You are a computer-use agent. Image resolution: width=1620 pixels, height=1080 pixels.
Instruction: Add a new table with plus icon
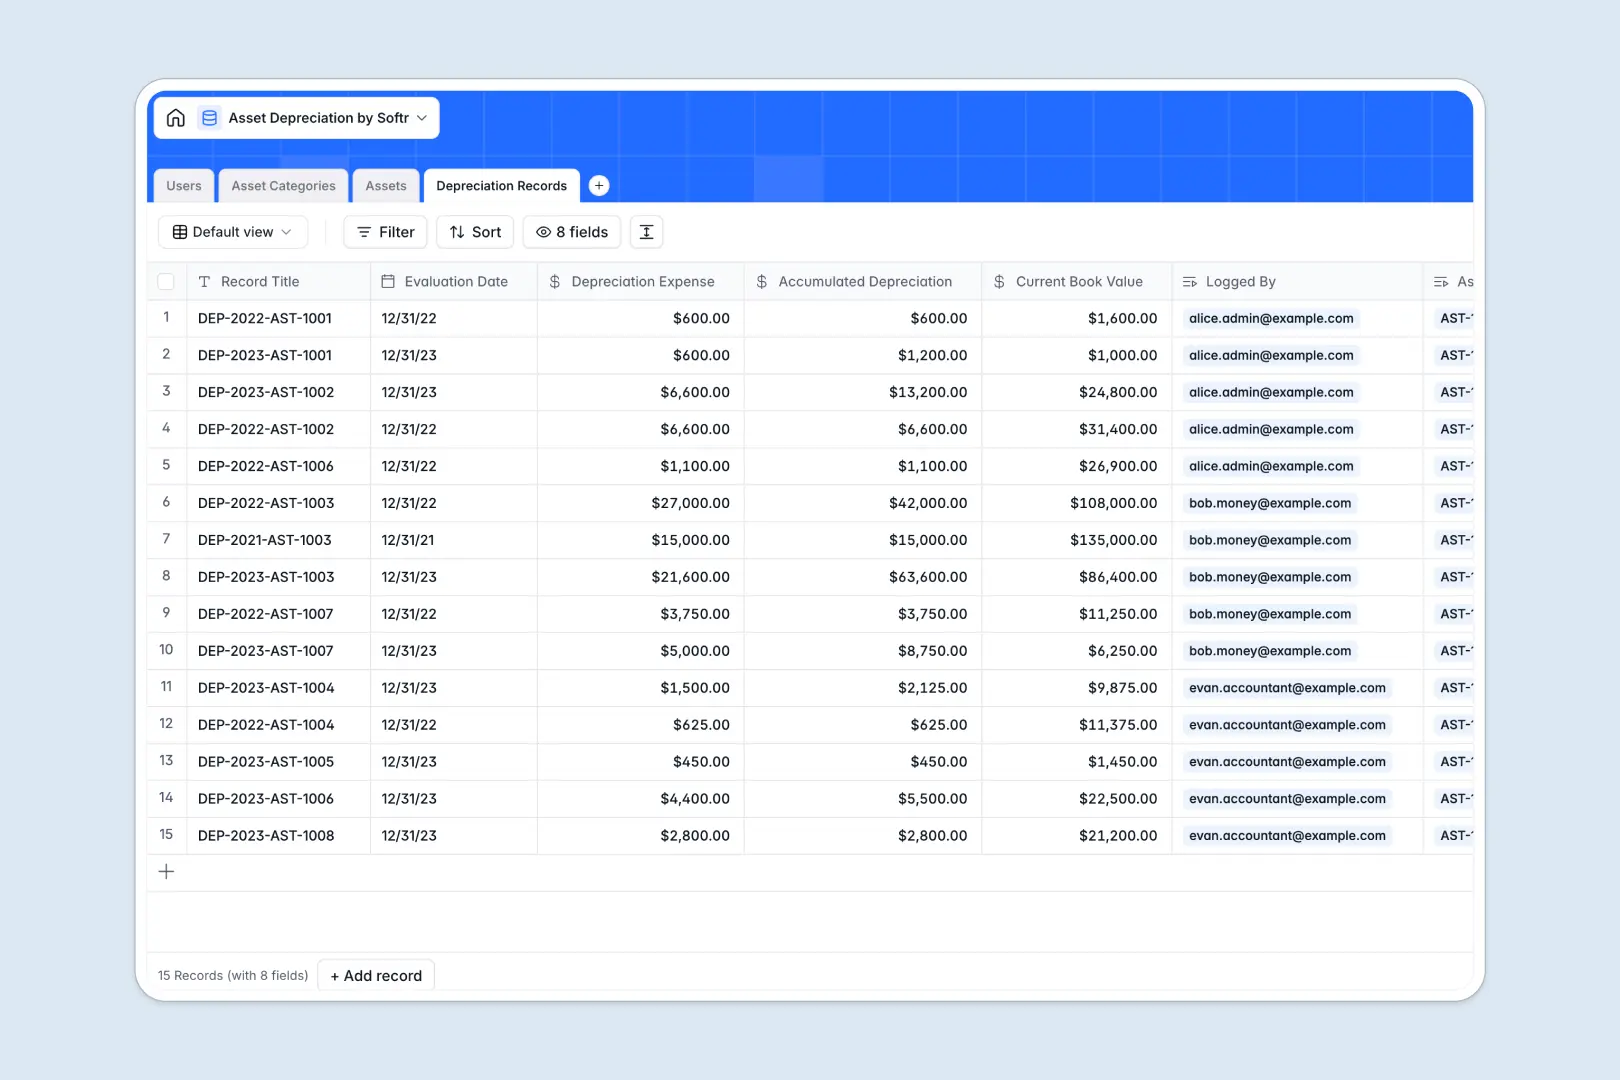[x=599, y=185]
